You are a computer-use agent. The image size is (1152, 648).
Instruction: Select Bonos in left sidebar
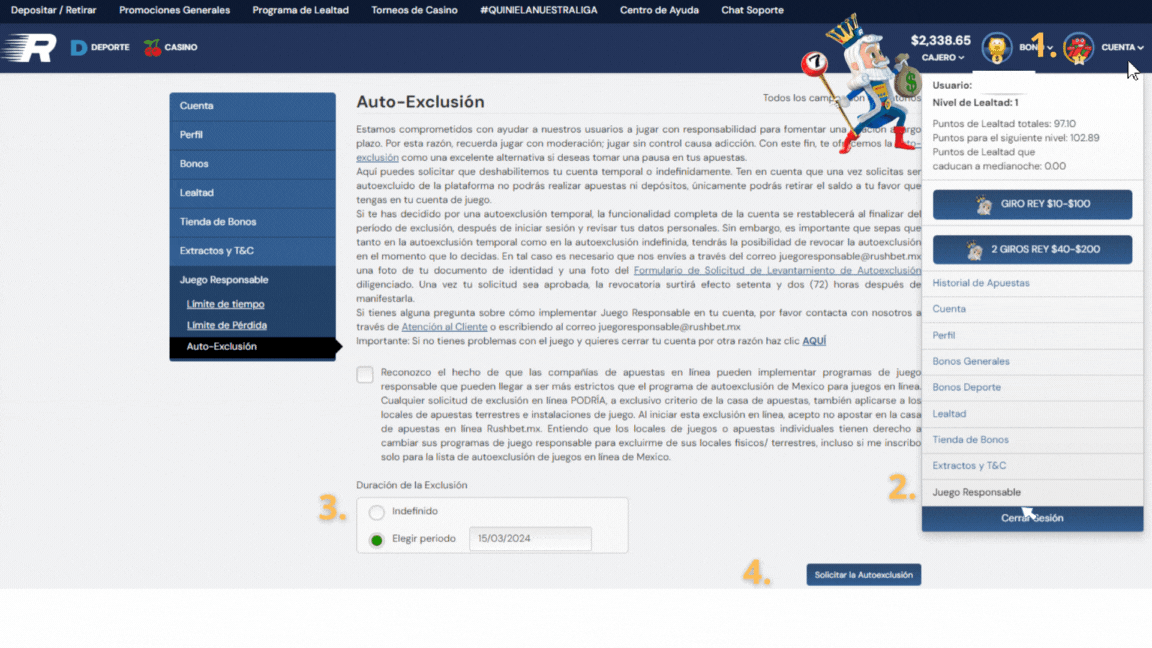click(x=253, y=164)
